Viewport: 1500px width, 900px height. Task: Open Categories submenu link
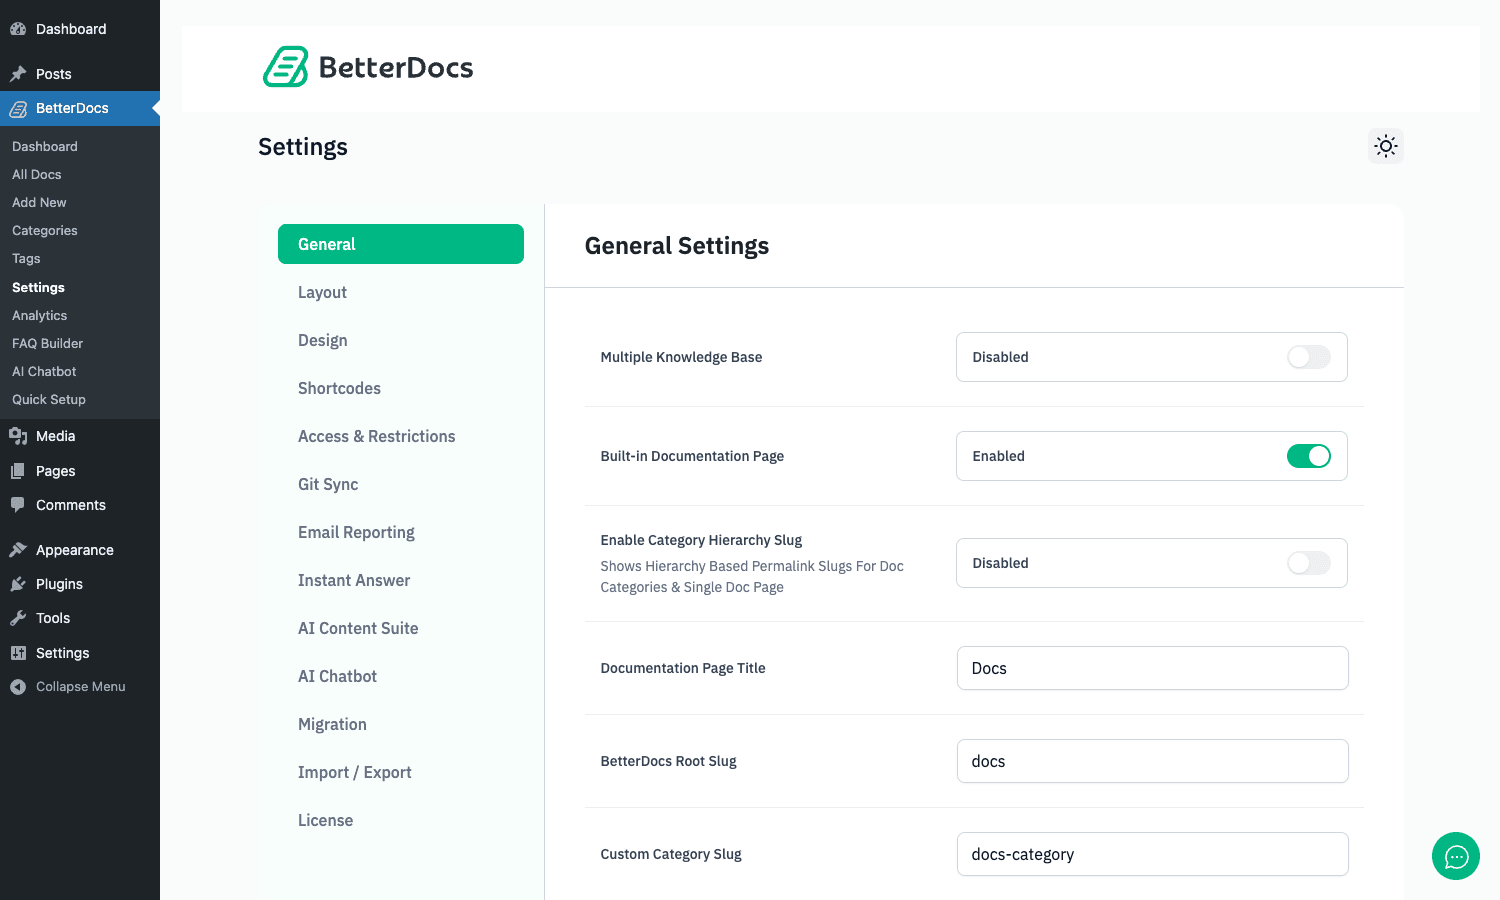point(45,230)
